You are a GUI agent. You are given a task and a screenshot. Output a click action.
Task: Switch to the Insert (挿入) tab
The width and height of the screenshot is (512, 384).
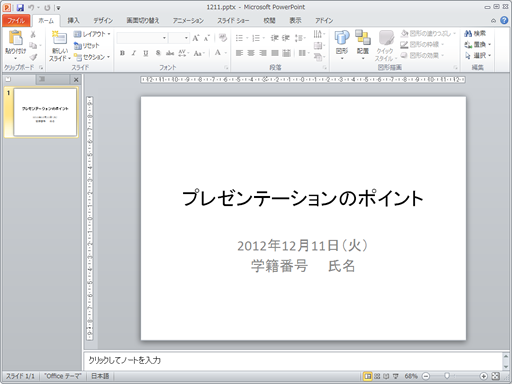(x=73, y=21)
